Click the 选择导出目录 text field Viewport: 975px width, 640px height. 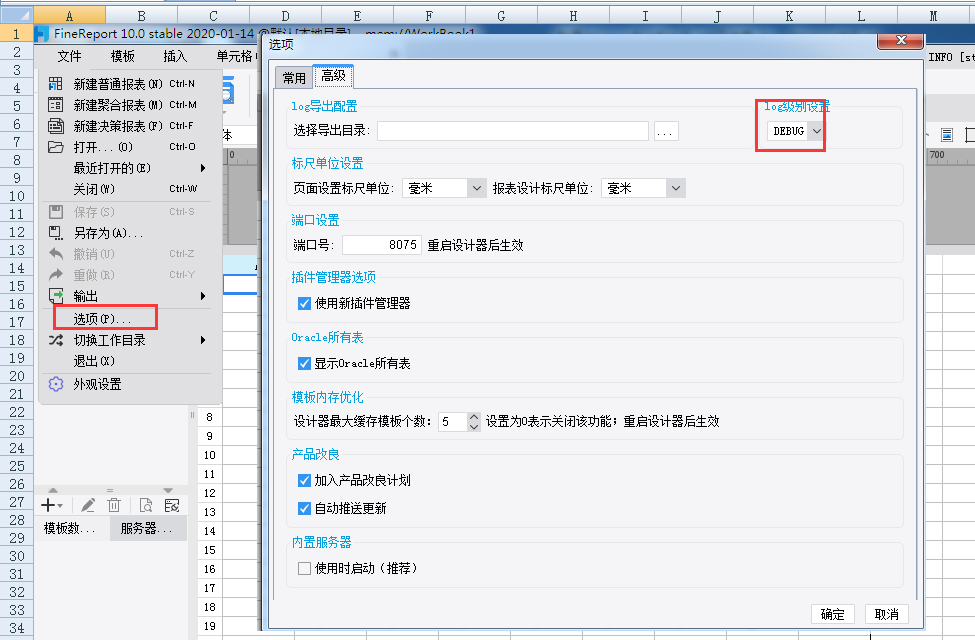point(513,131)
